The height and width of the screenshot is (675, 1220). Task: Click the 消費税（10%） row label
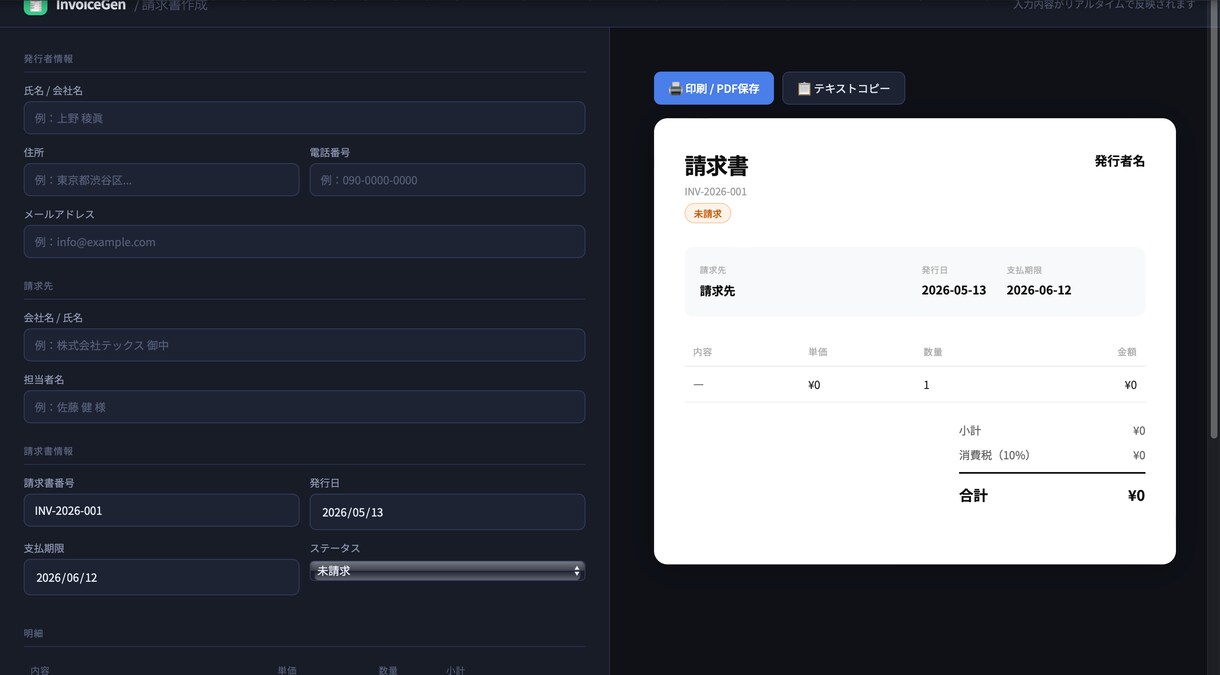994,455
